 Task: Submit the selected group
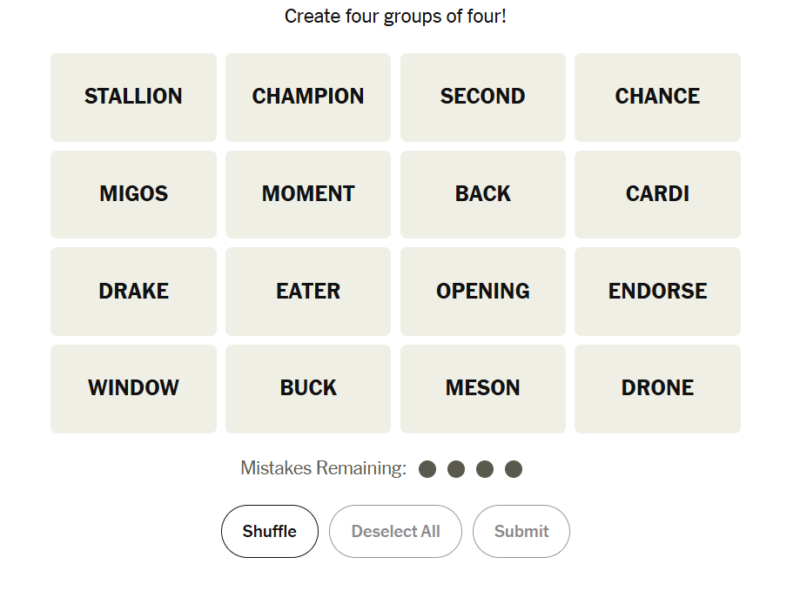click(521, 531)
